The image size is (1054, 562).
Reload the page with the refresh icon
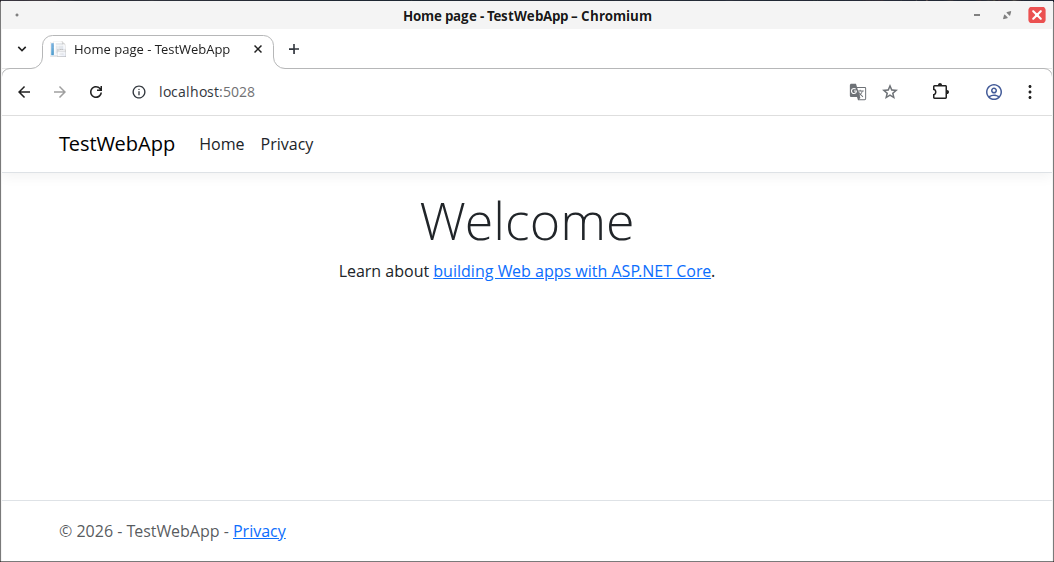pyautogui.click(x=96, y=92)
